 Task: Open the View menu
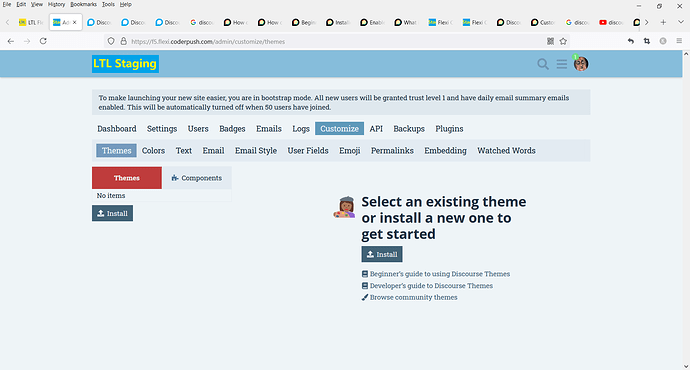coord(37,4)
